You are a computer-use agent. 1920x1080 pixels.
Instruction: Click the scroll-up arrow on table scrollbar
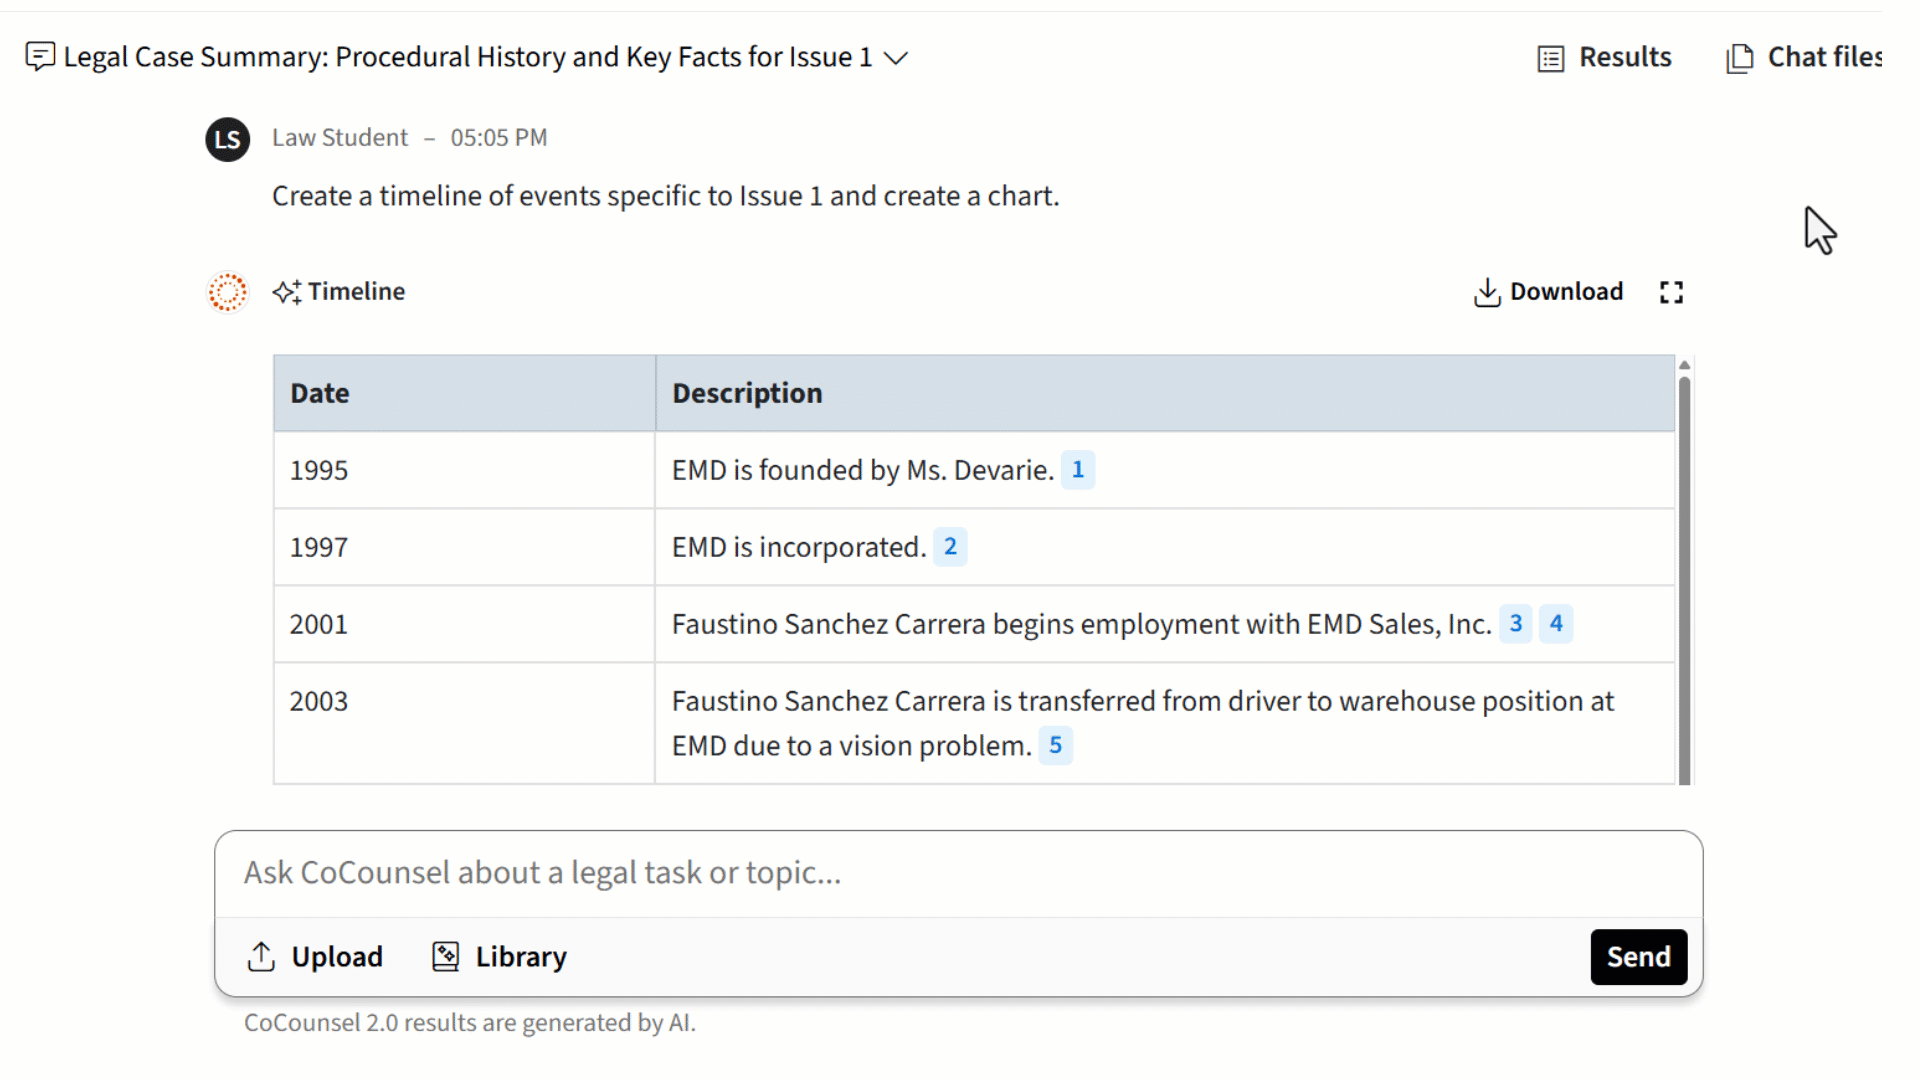(1684, 366)
